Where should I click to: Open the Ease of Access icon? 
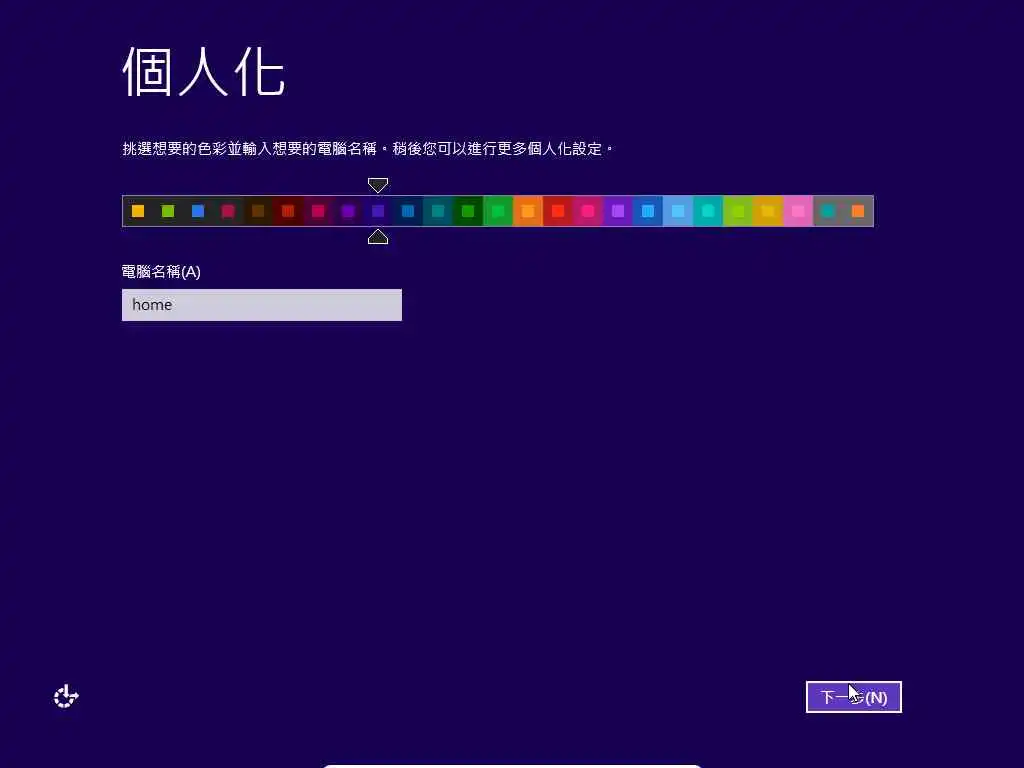66,697
